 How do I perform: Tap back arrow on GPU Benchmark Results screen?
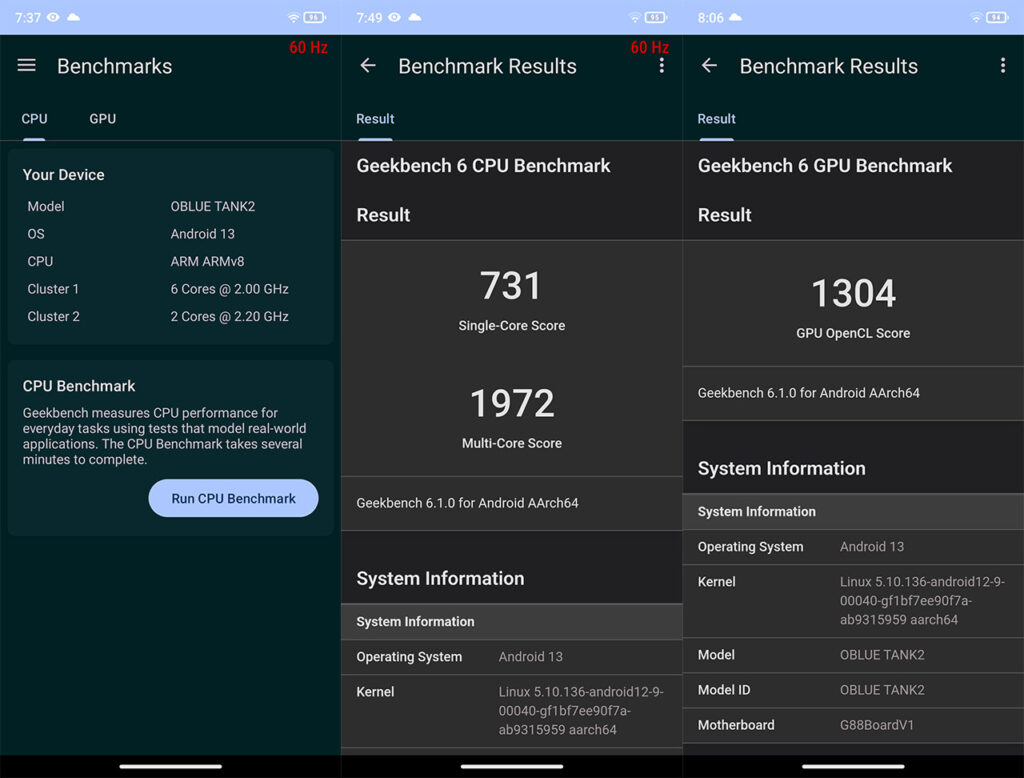pos(709,65)
